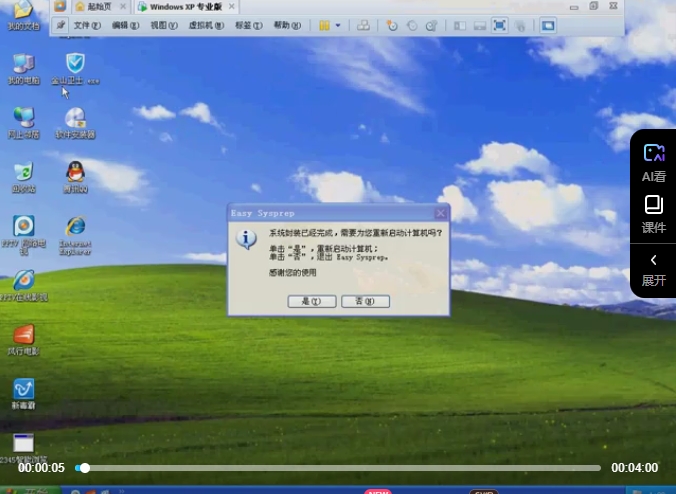Screen dimensions: 676x494
Task: Enter full screen mode from the toolbar
Action: 500,25
